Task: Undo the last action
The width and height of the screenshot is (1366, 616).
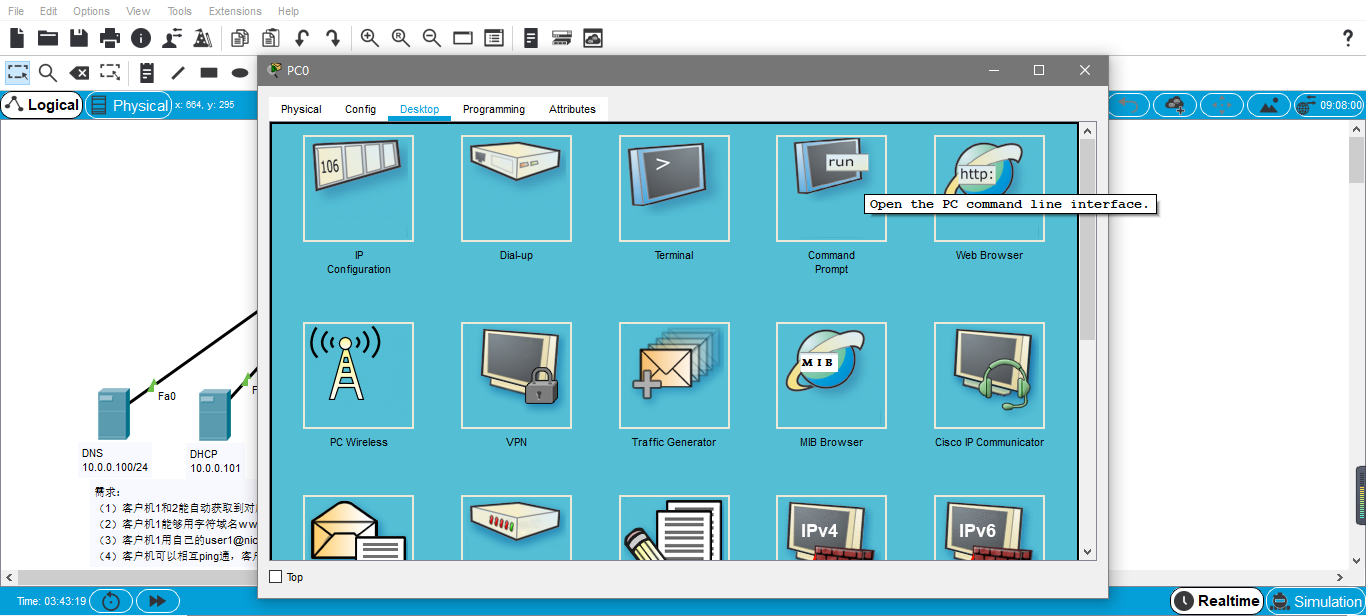Action: [301, 38]
